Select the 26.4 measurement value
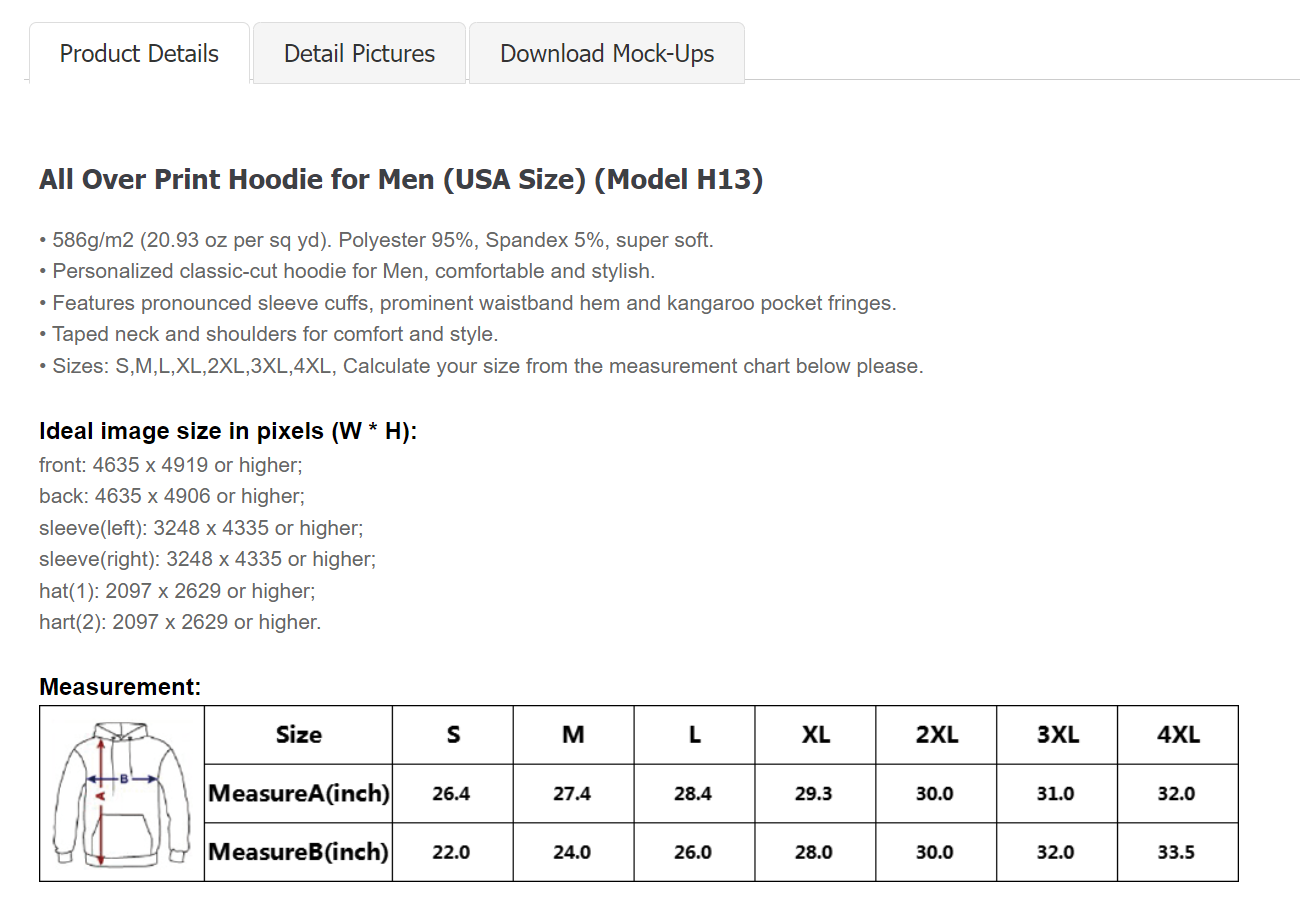1300x897 pixels. (452, 793)
